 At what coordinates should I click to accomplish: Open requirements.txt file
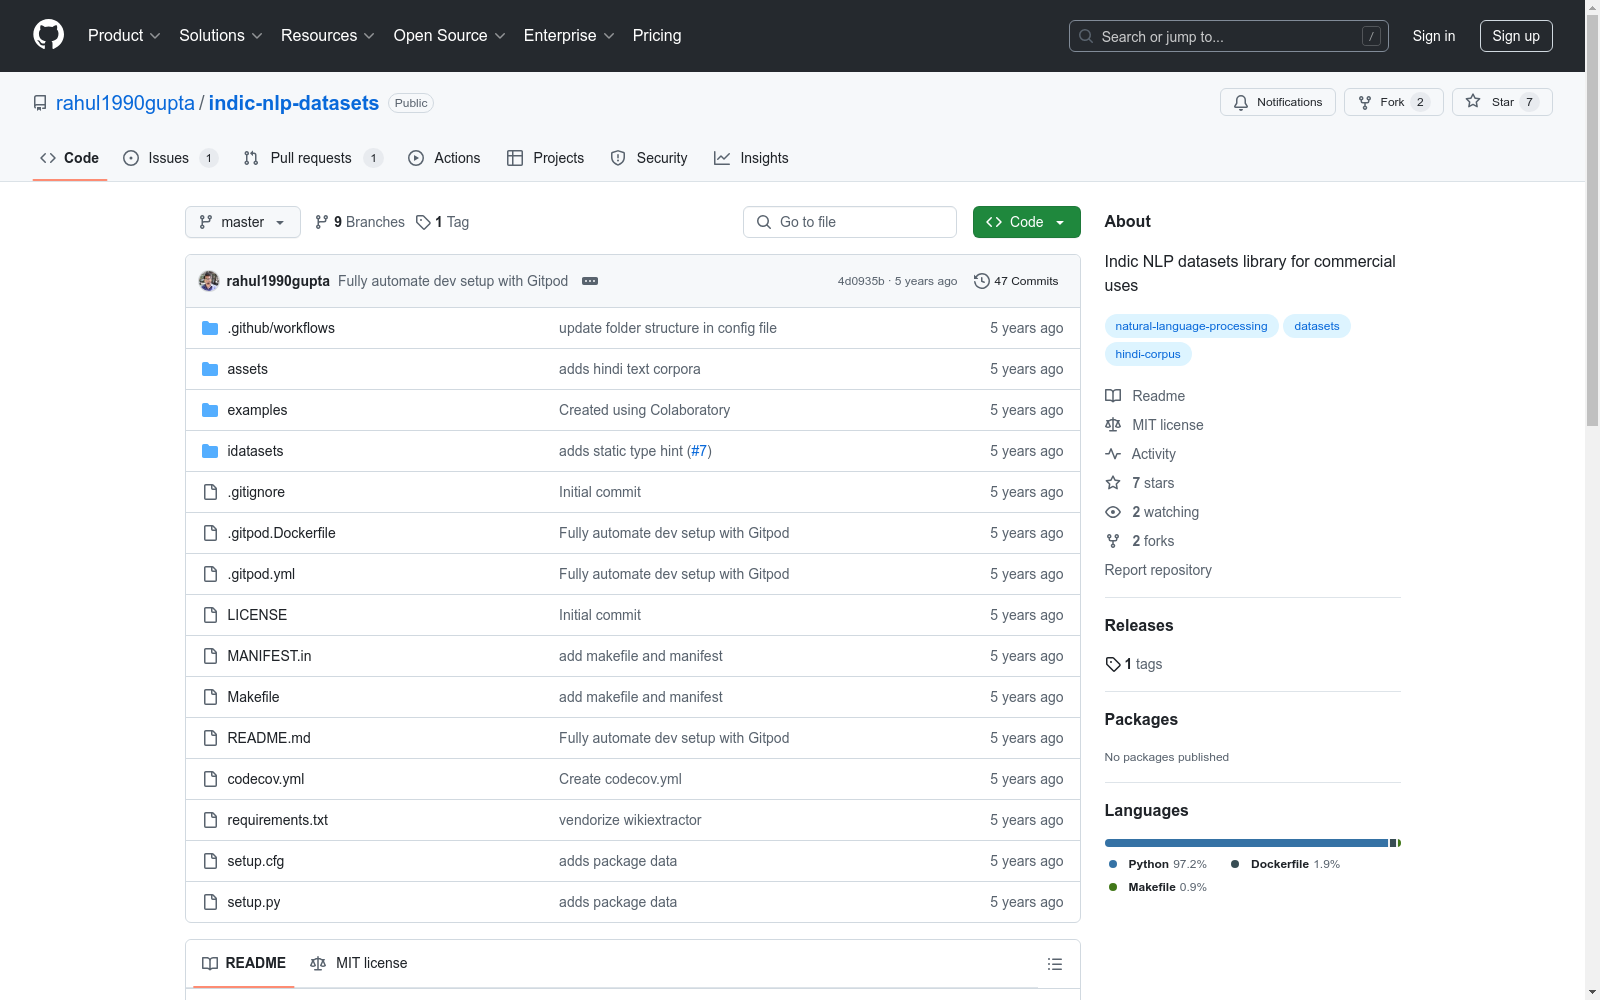pos(277,820)
